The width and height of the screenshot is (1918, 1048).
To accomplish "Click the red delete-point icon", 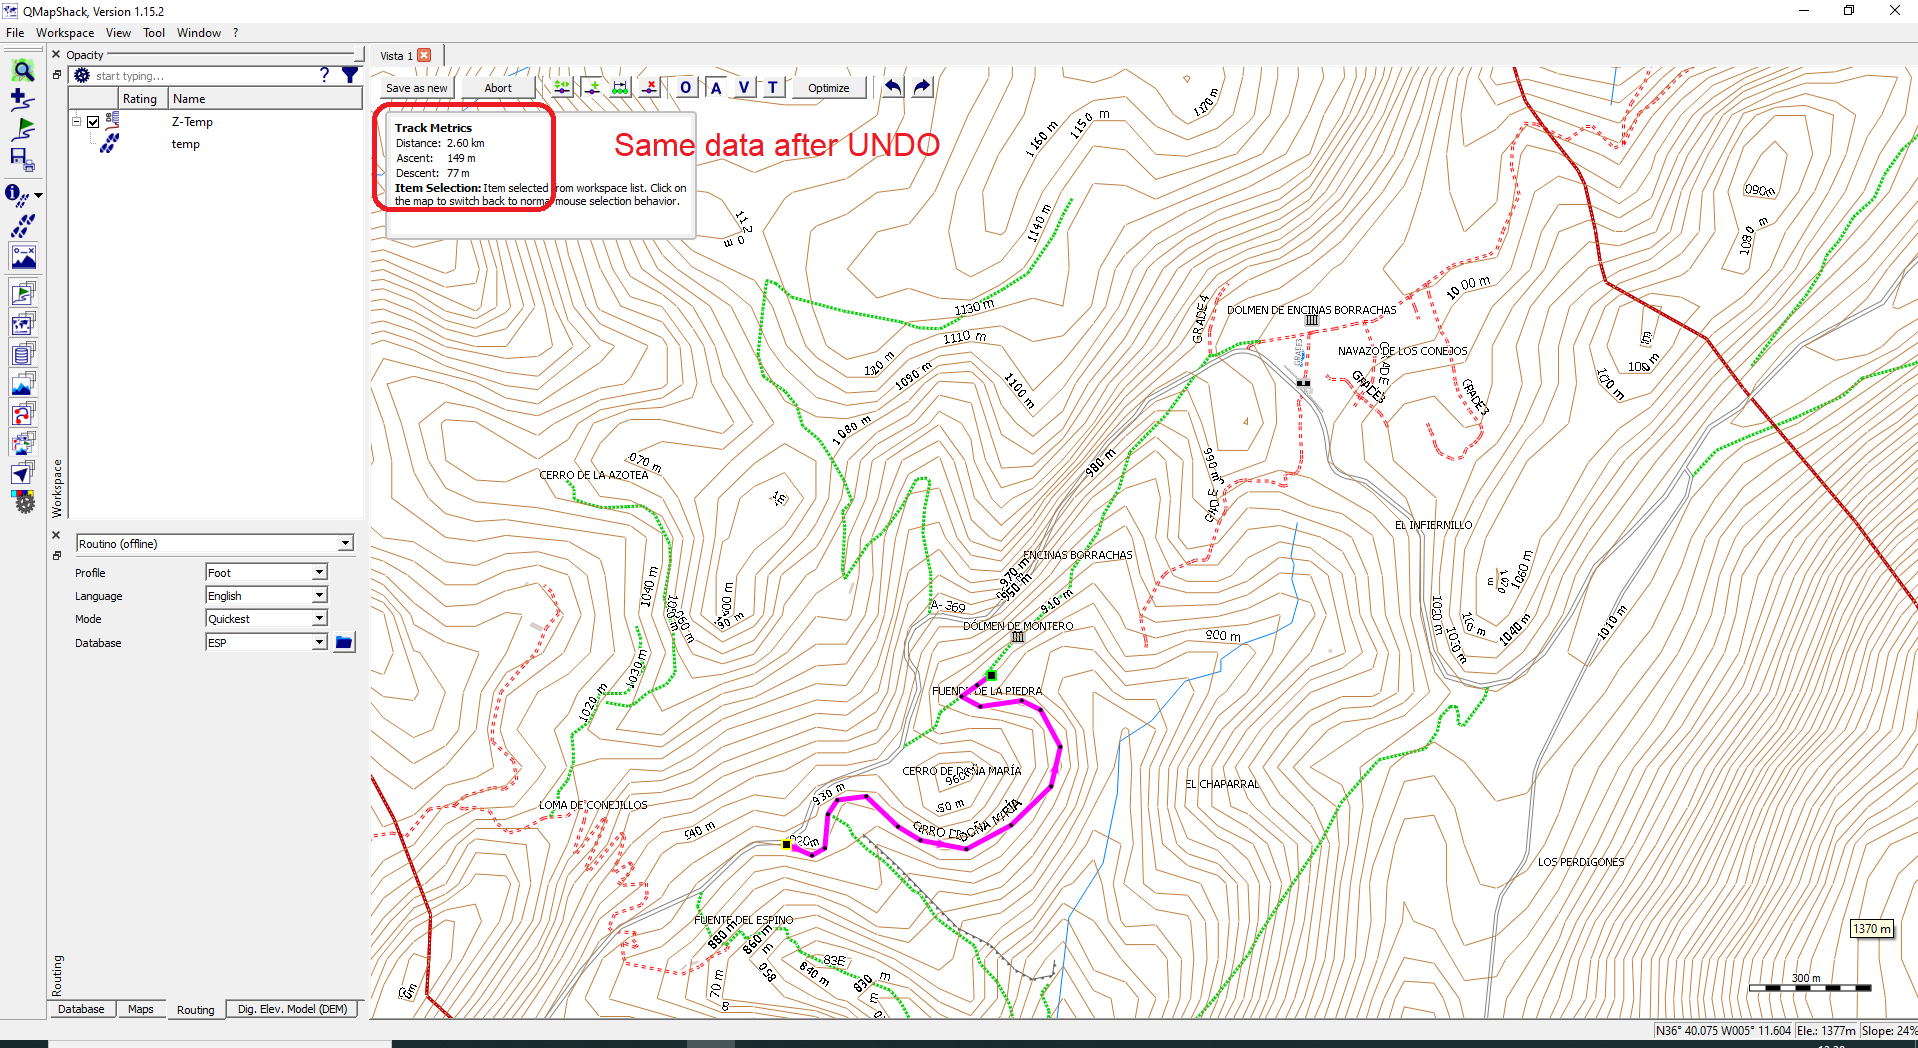I will click(x=649, y=87).
